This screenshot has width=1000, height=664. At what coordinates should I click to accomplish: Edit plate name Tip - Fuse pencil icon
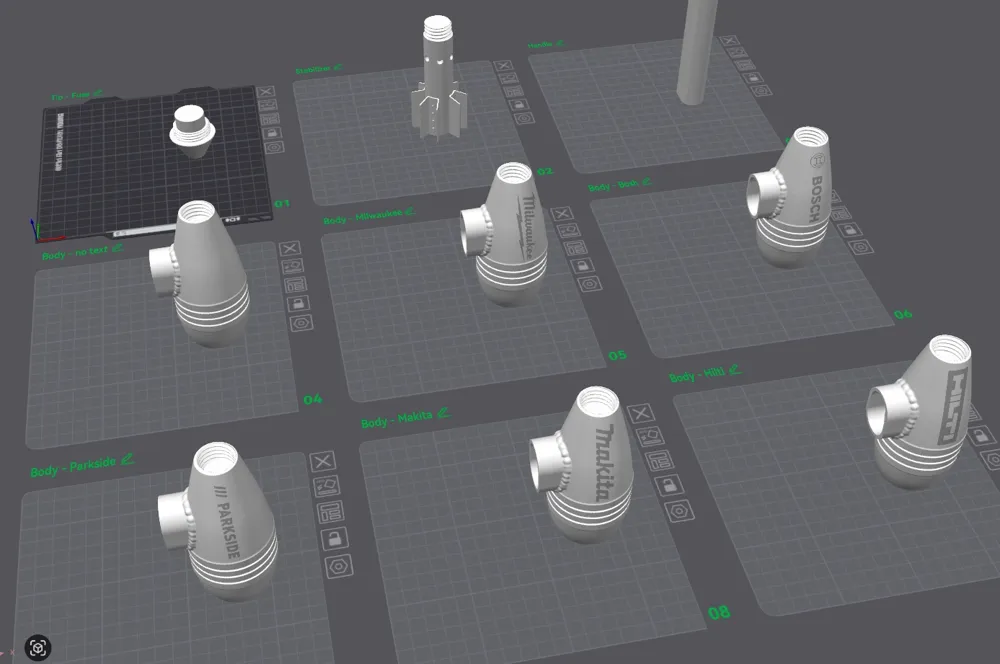coord(98,94)
